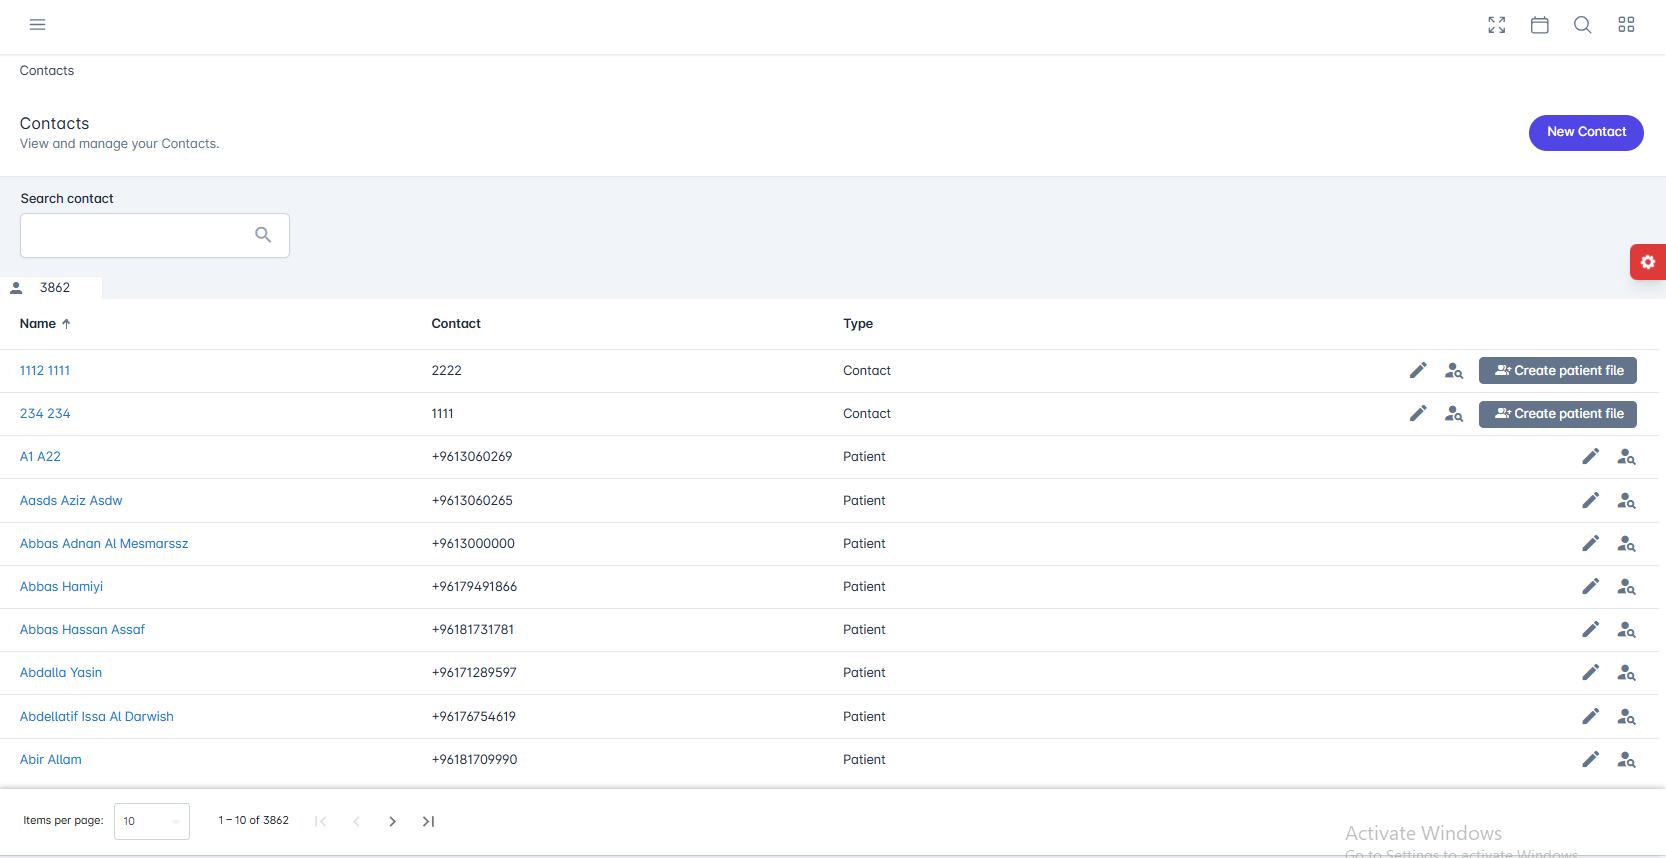The height and width of the screenshot is (858, 1666).
Task: Click the header search icon
Action: coord(1582,25)
